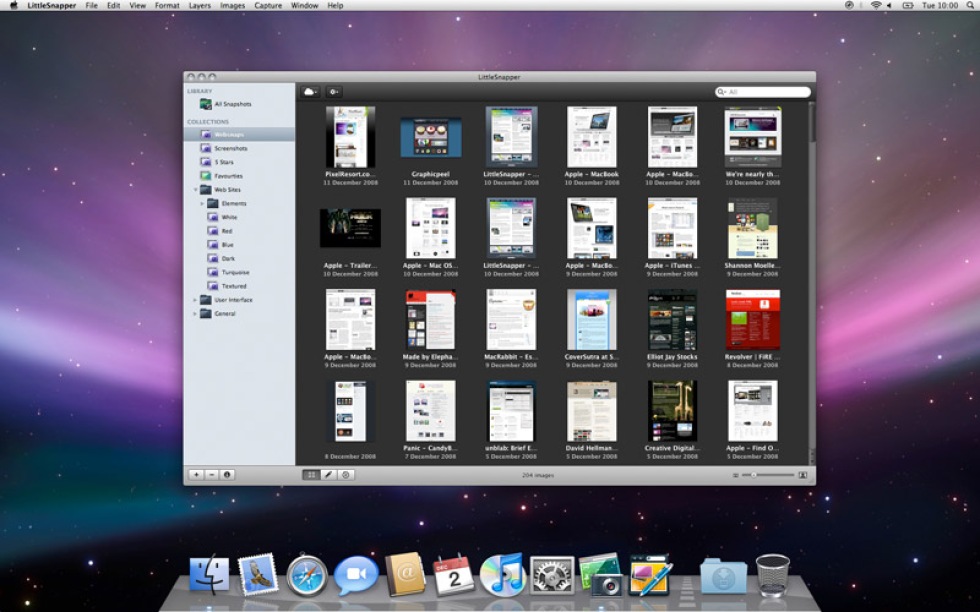980x612 pixels.
Task: Open LittleSnapper camera icon in Dock
Action: coord(601,574)
